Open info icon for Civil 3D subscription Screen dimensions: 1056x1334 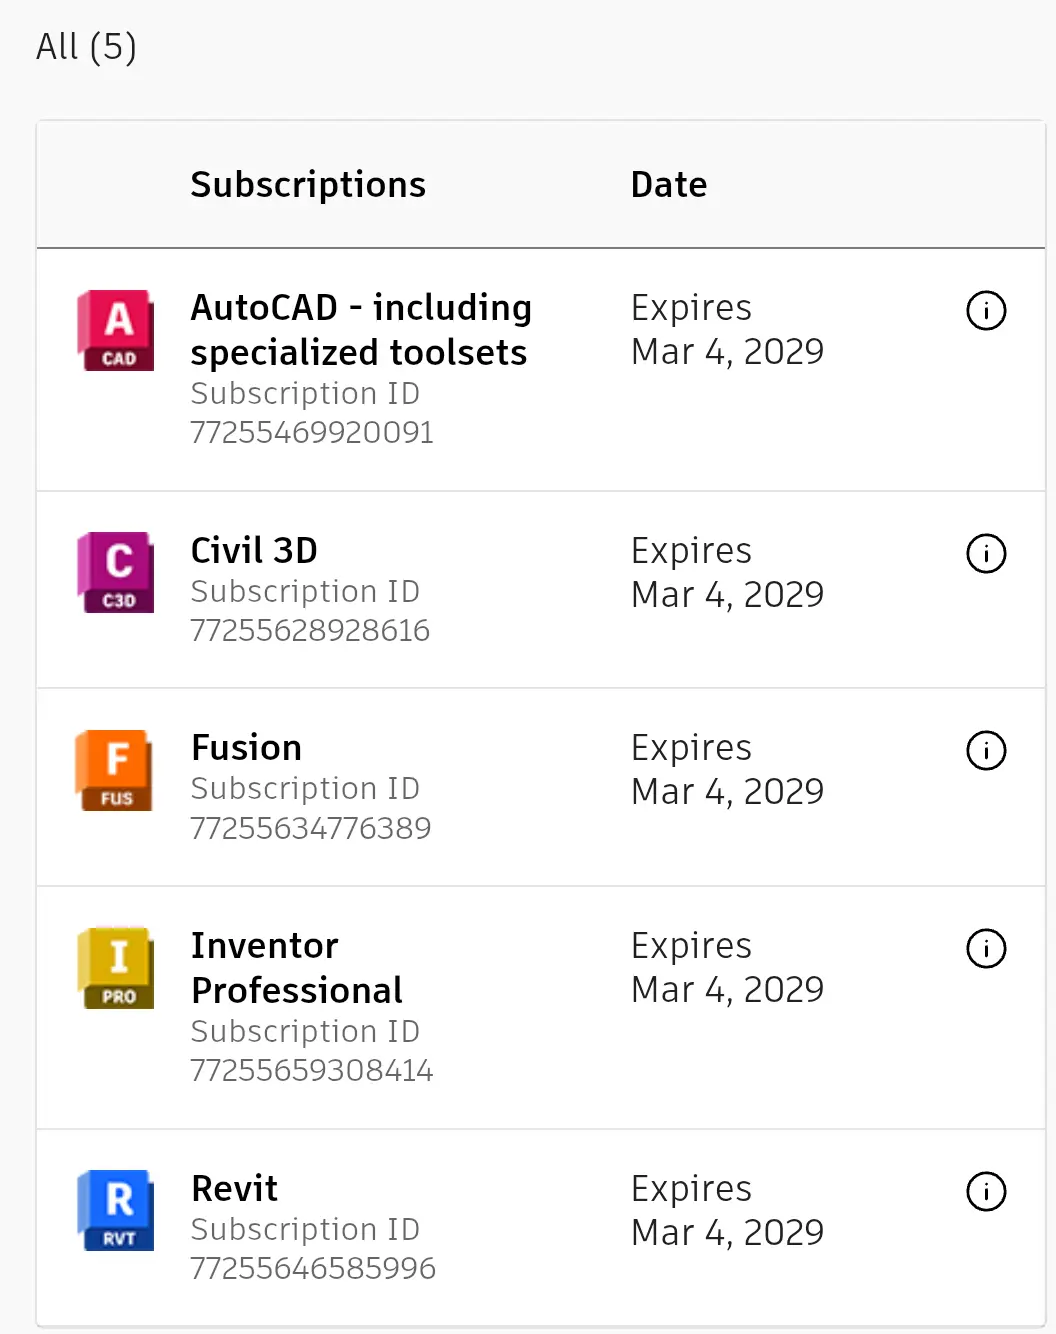pyautogui.click(x=986, y=553)
